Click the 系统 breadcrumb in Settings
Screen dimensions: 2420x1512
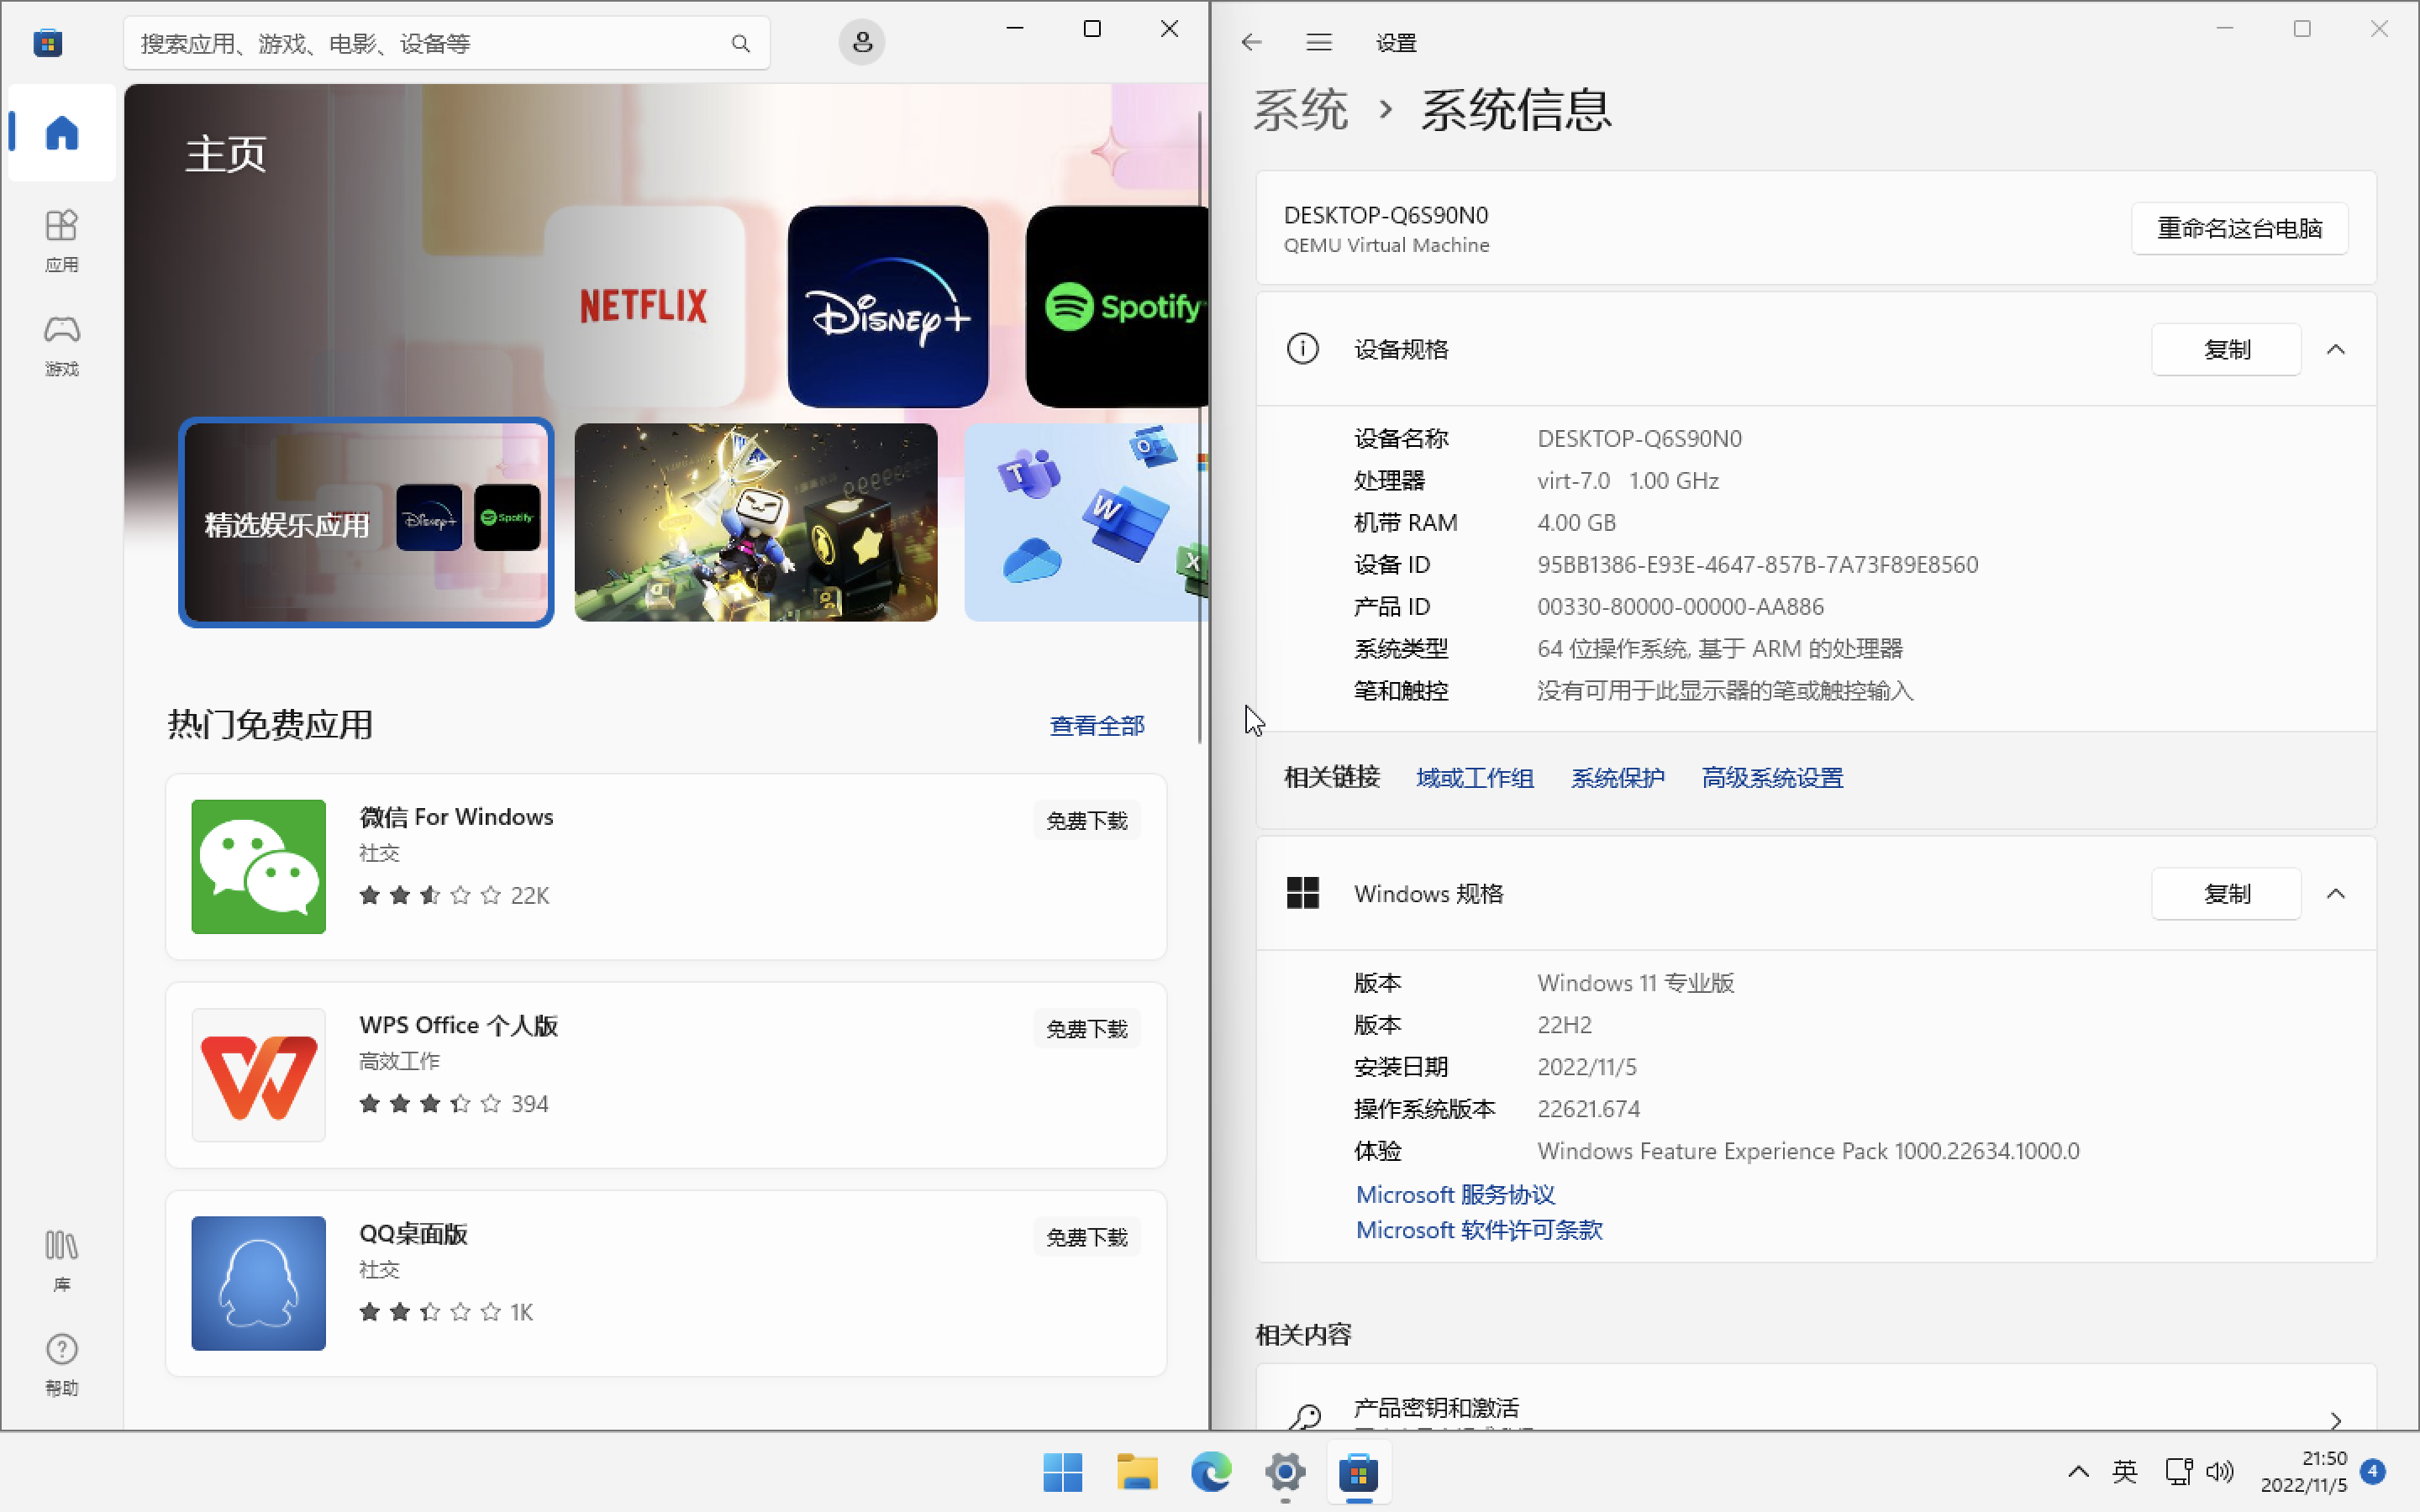(1300, 109)
